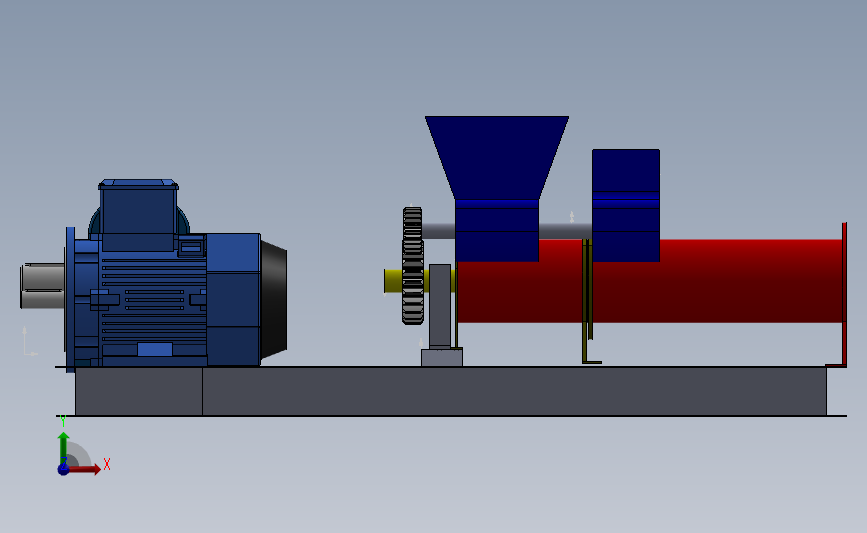This screenshot has height=533, width=867.
Task: Select the dark gray base frame right section
Action: point(514,391)
